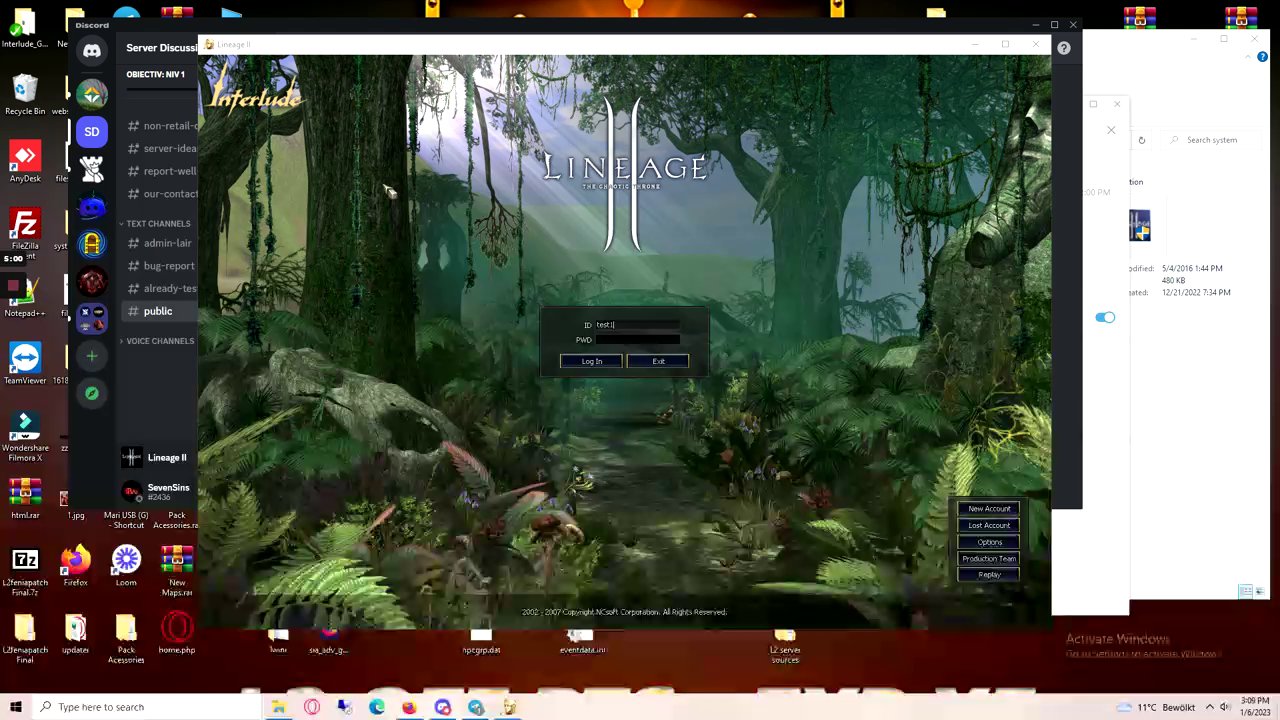Open the #server-idea channel in Discord

click(162, 148)
